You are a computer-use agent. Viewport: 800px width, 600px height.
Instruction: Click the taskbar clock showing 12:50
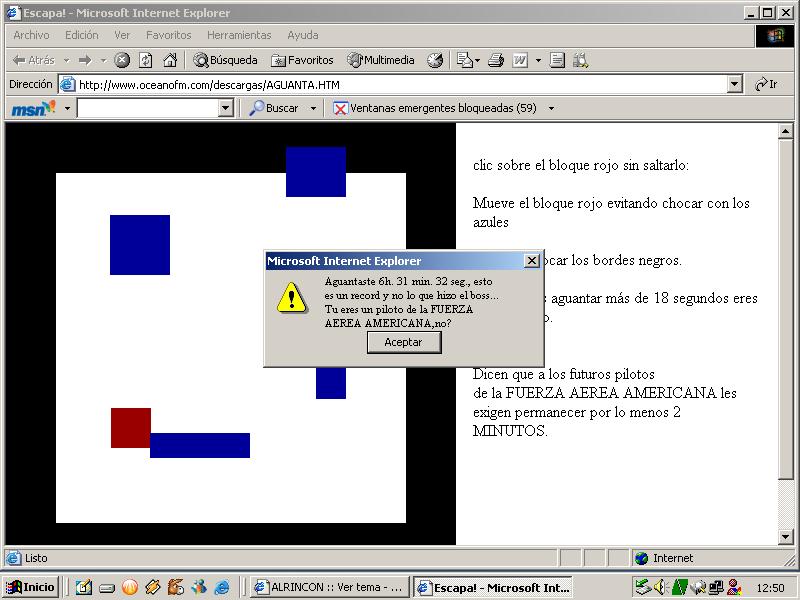770,588
